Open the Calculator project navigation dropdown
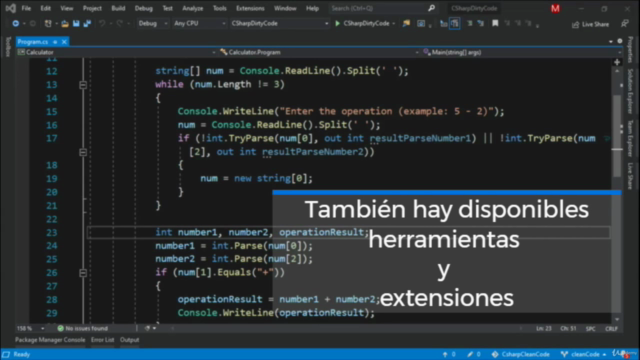640x360 pixels. (117, 52)
